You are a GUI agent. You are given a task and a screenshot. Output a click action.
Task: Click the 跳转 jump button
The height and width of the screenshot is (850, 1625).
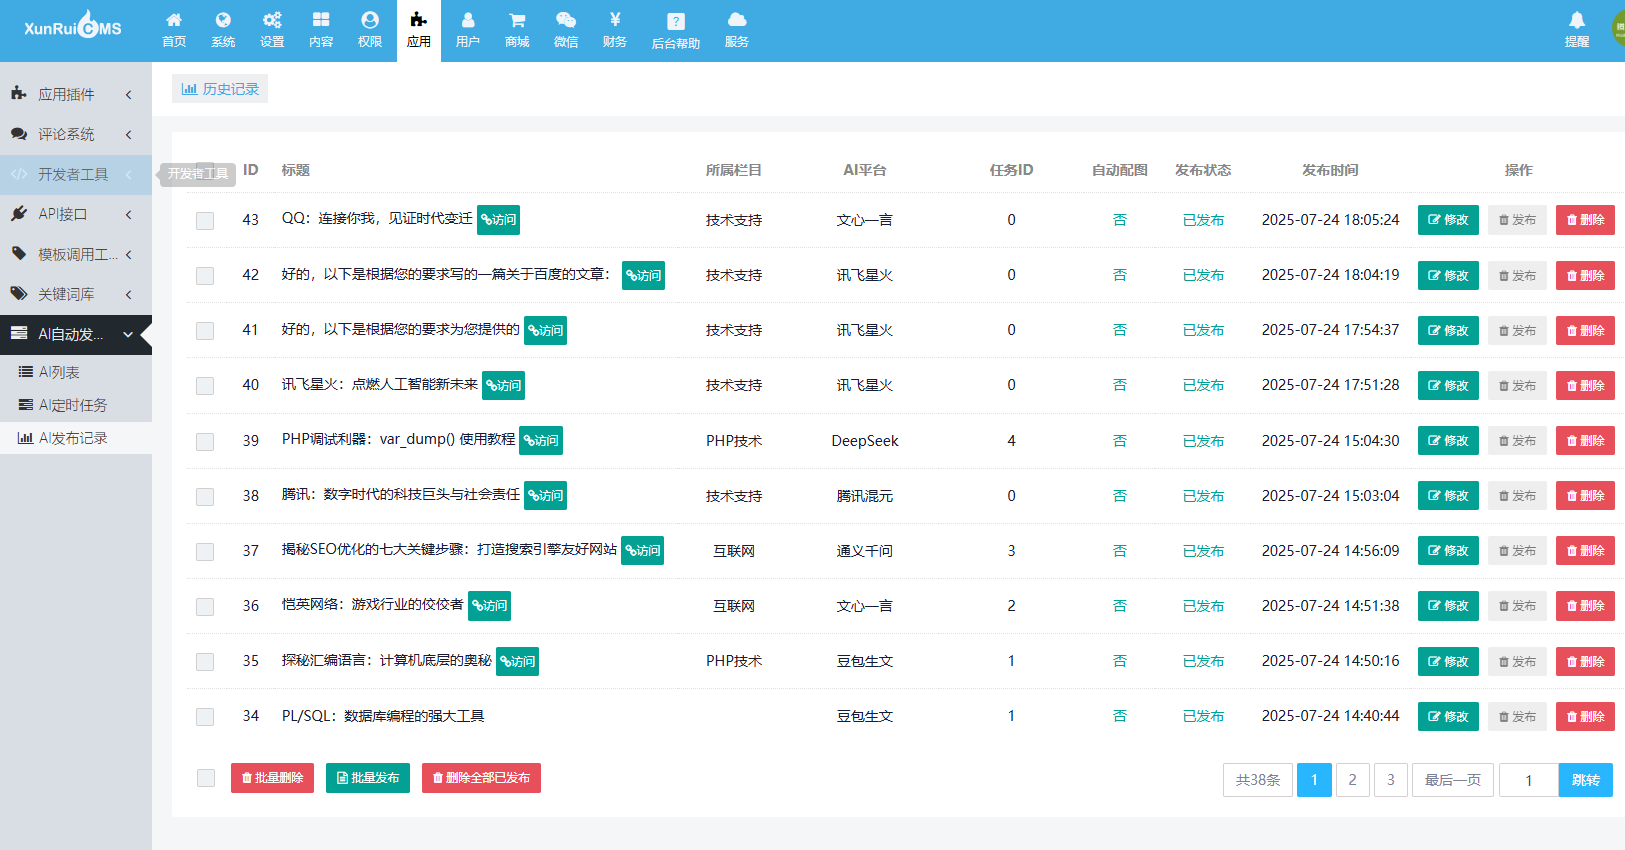(1586, 780)
